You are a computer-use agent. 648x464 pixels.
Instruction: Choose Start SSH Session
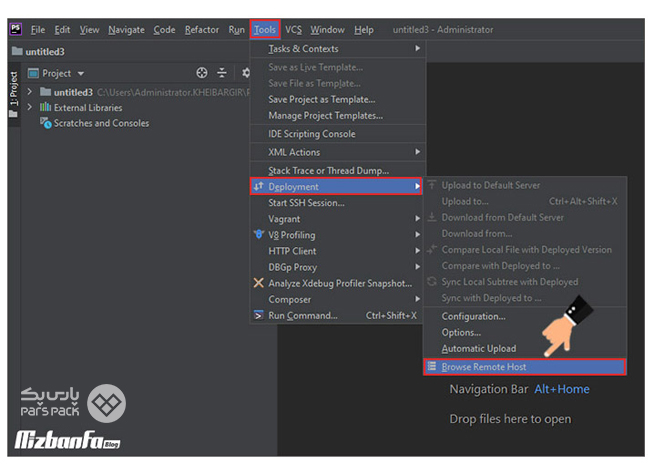(338, 202)
